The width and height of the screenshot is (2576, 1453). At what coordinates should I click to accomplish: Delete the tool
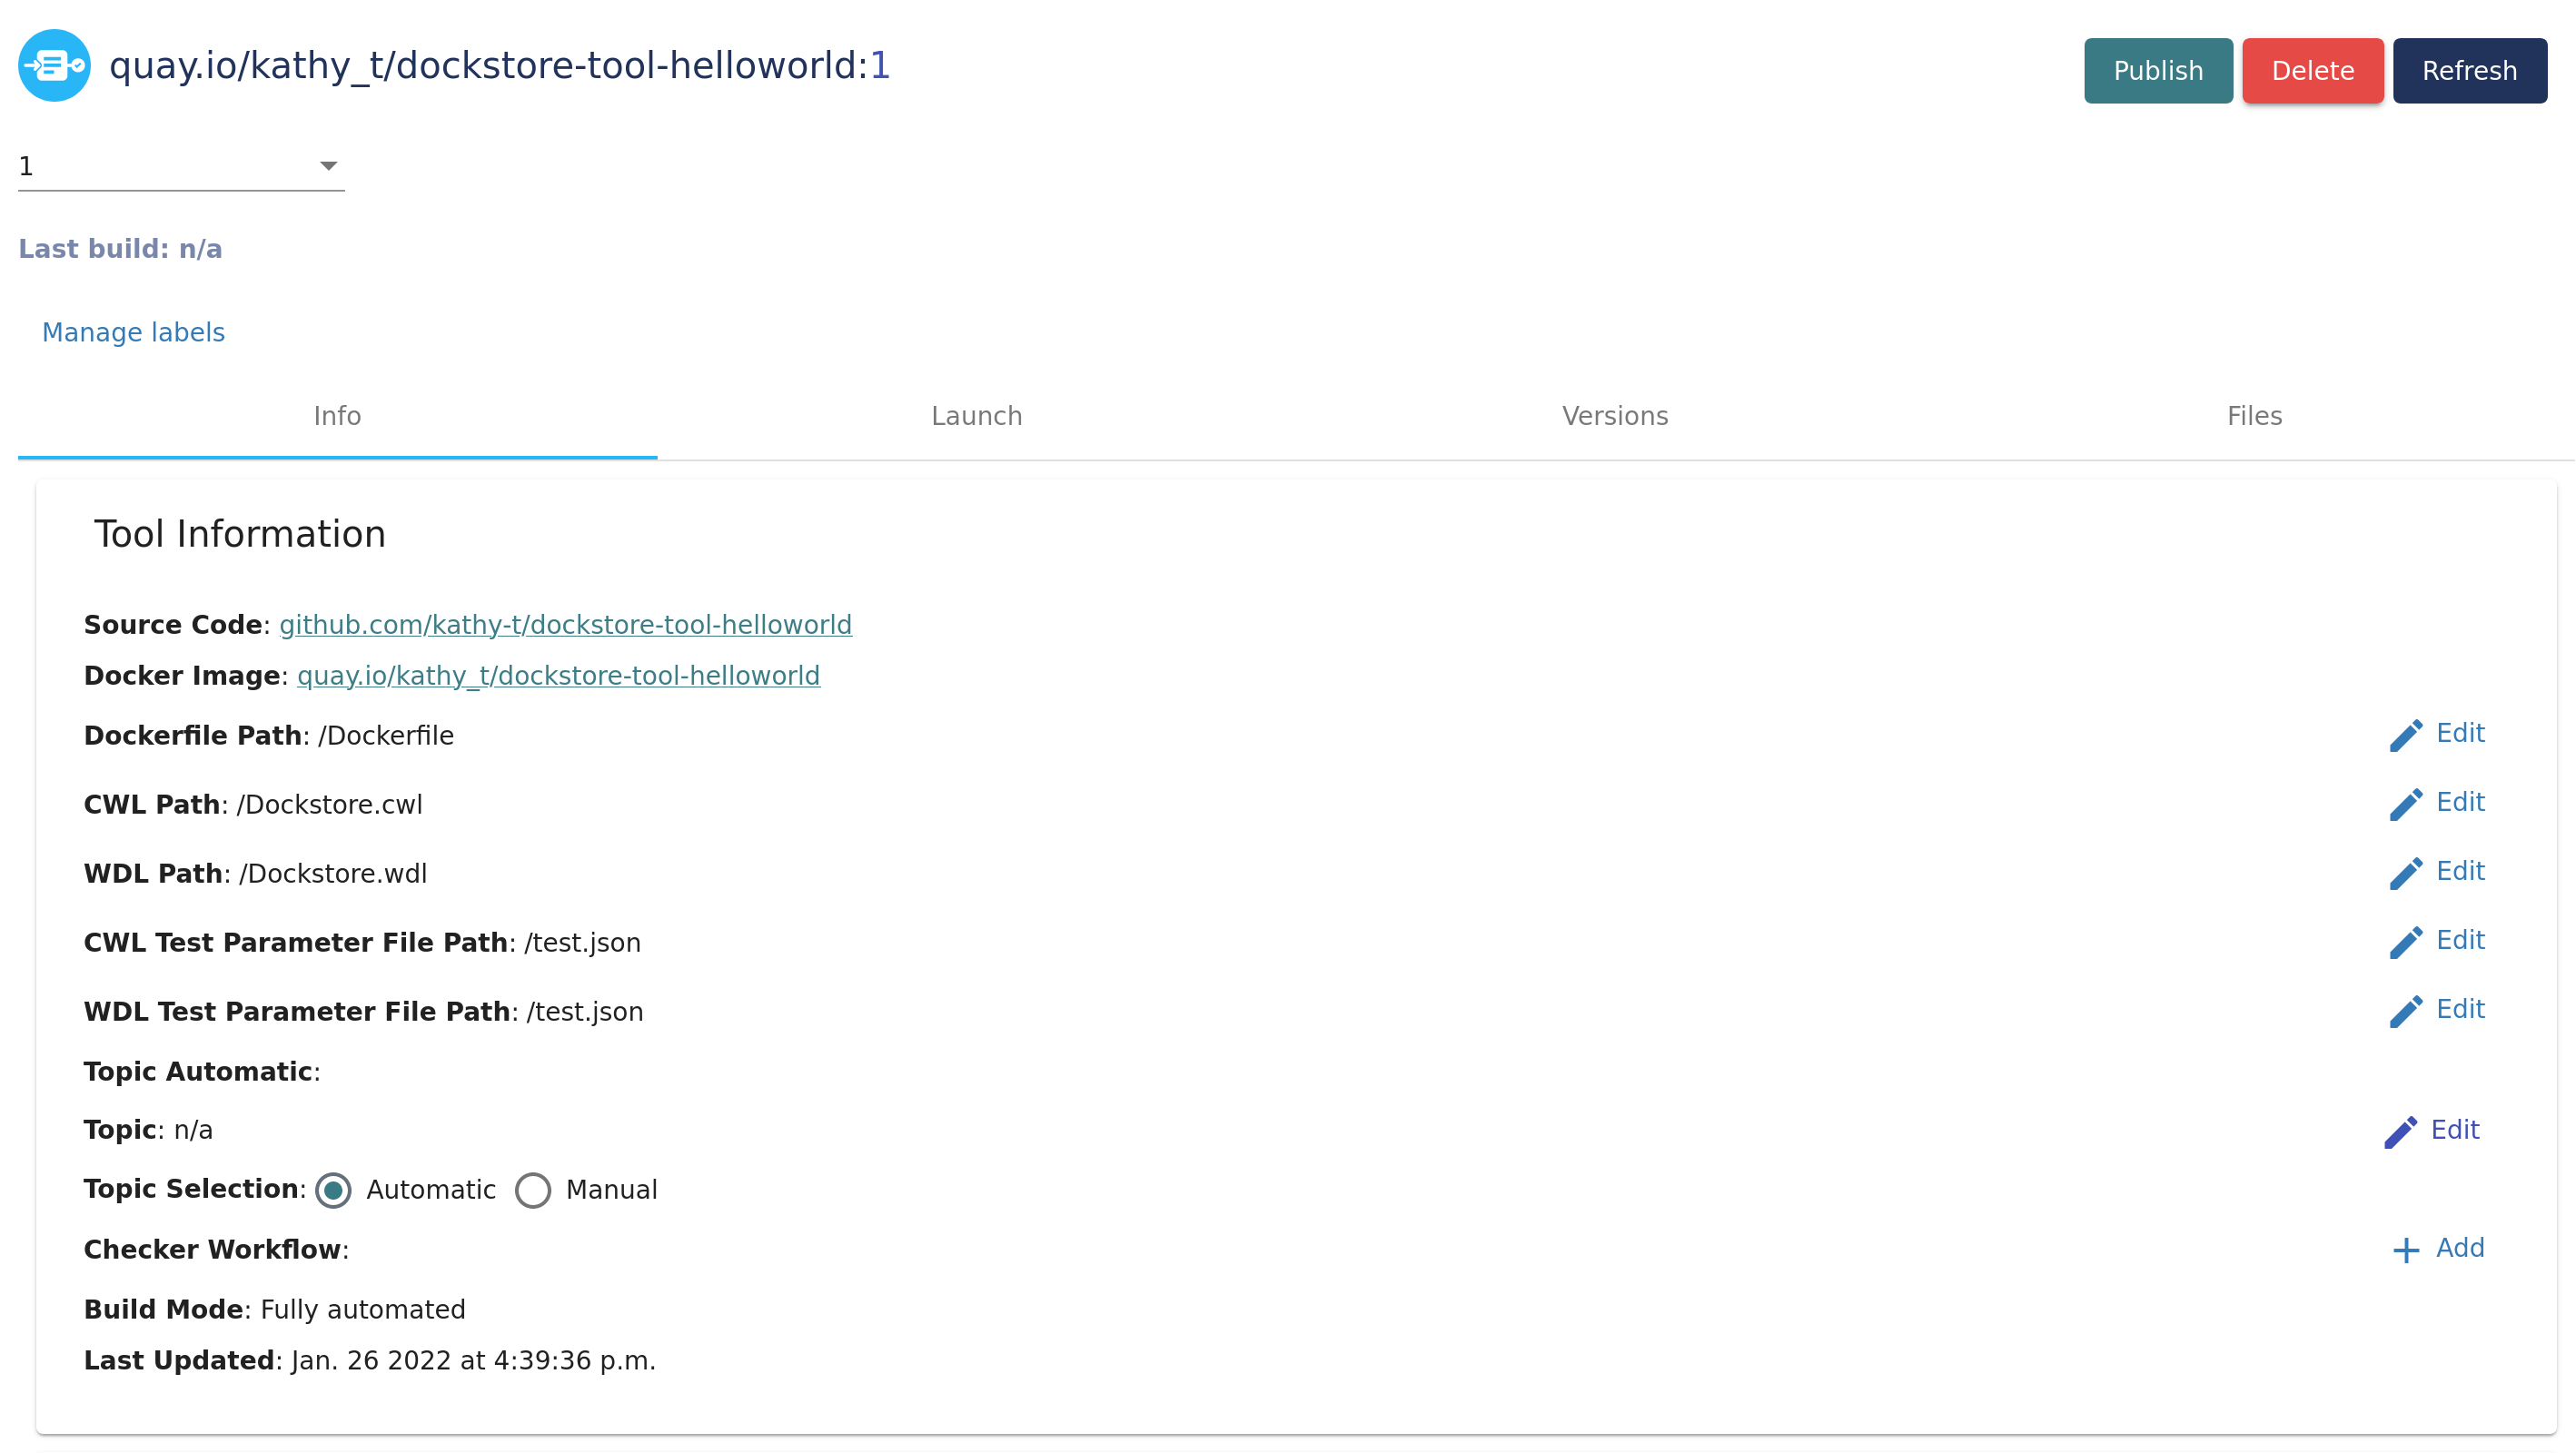coord(2313,70)
